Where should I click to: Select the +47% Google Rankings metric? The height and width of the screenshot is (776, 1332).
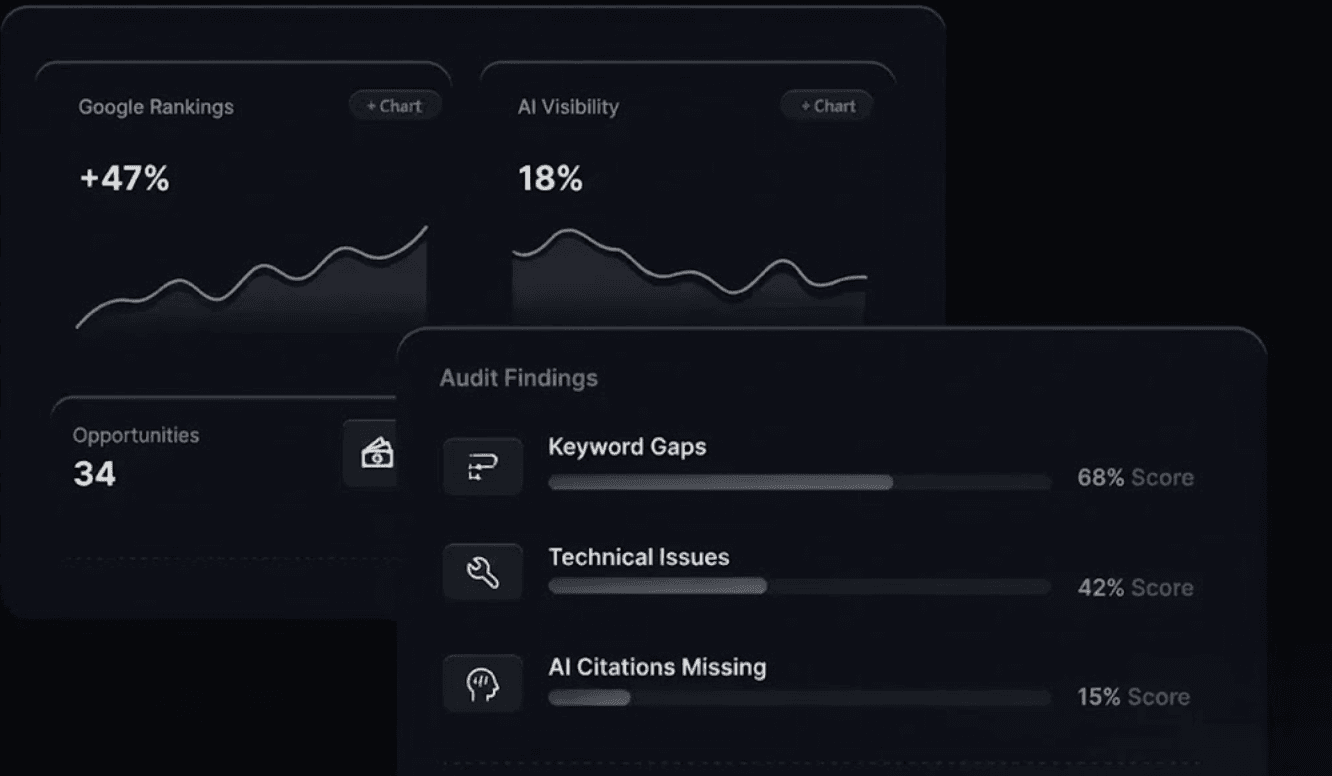(x=124, y=180)
